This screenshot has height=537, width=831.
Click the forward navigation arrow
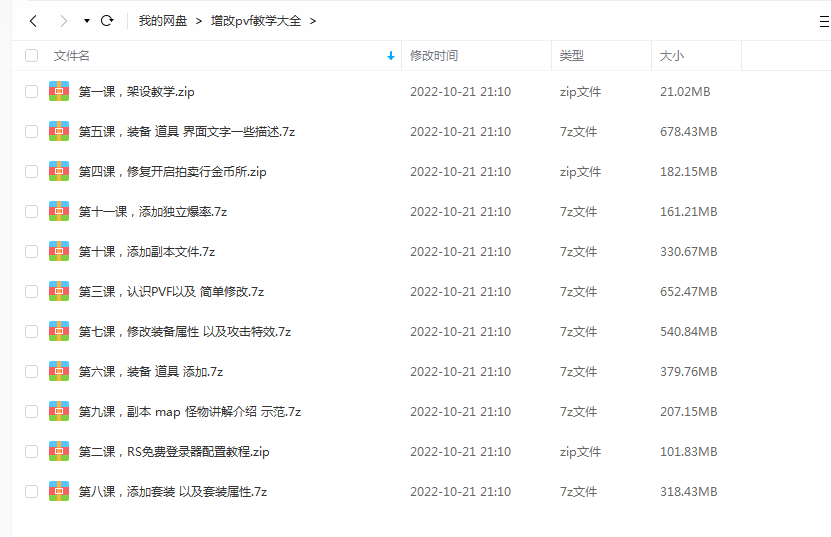tap(64, 20)
